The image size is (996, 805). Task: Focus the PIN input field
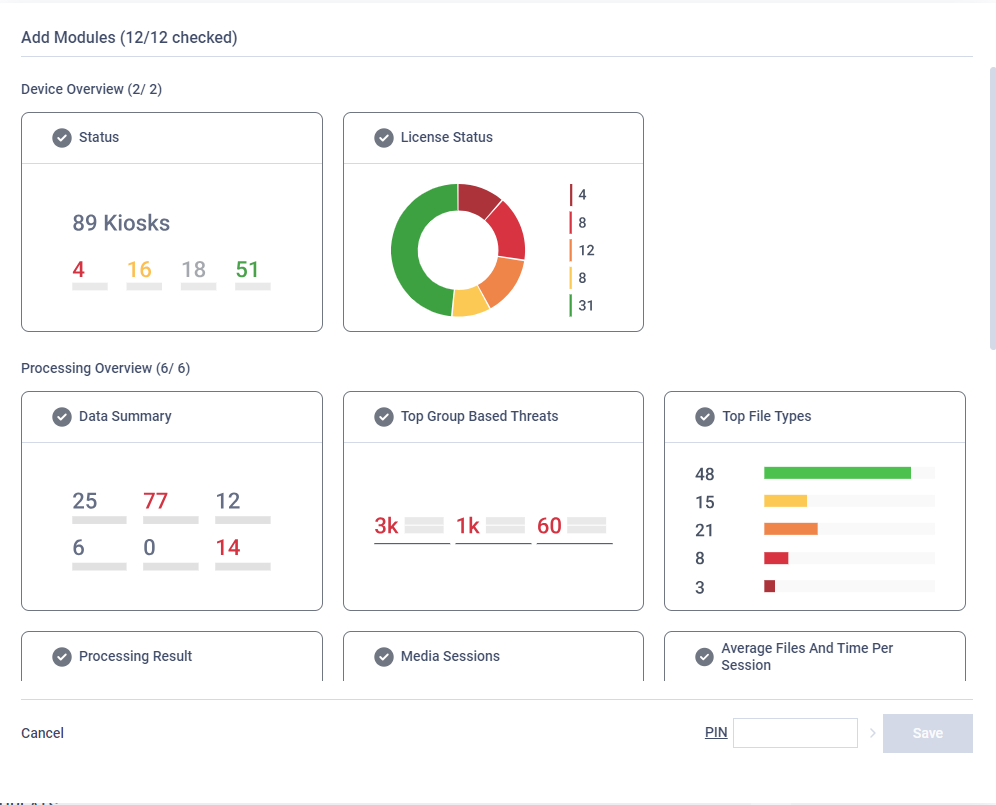coord(795,733)
